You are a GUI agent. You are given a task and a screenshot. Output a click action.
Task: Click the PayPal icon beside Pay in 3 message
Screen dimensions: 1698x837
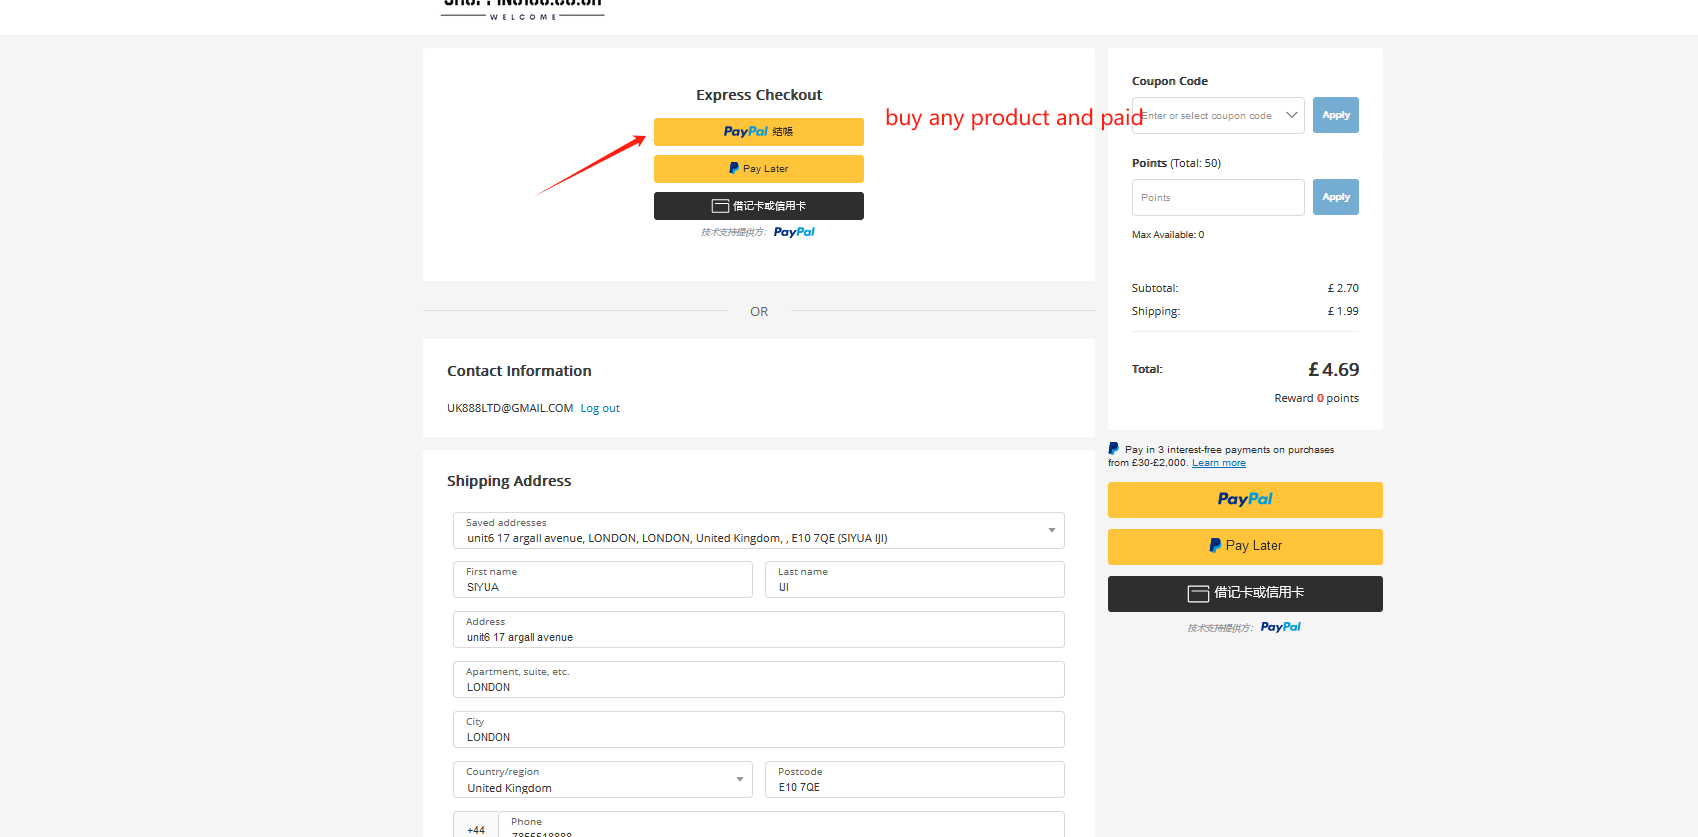click(x=1114, y=449)
